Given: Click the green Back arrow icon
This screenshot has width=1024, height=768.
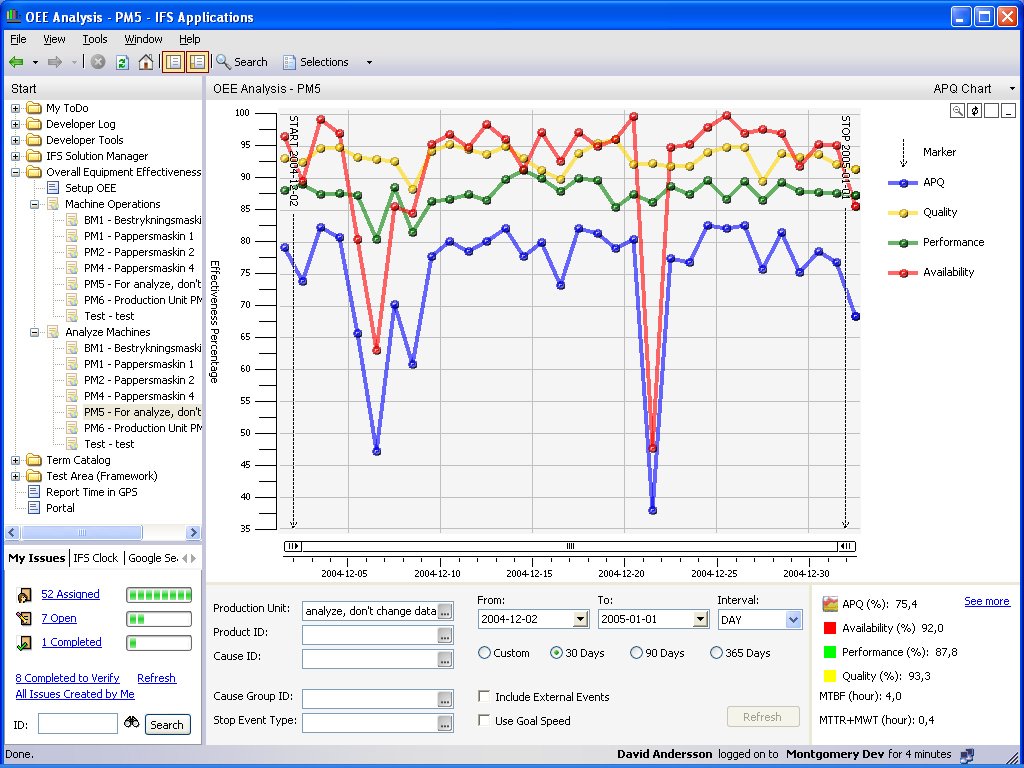Looking at the screenshot, I should tap(16, 62).
